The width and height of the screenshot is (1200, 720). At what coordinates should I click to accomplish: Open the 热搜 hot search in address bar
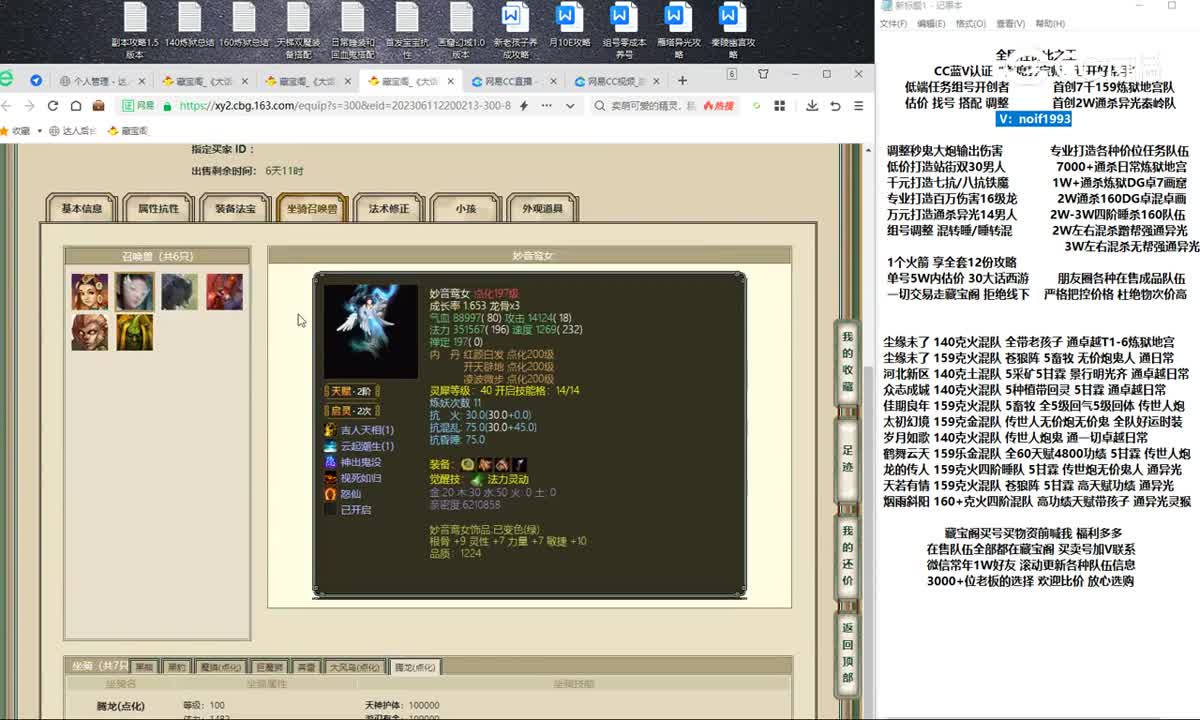[719, 106]
